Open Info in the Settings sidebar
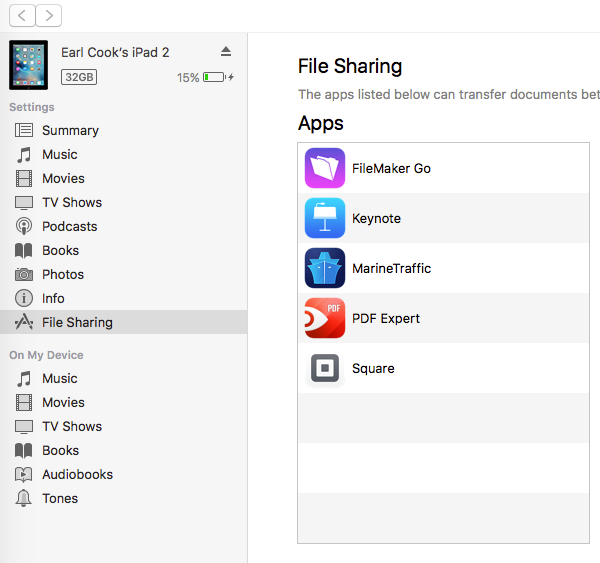Screen dimensions: 600x563 [53, 299]
